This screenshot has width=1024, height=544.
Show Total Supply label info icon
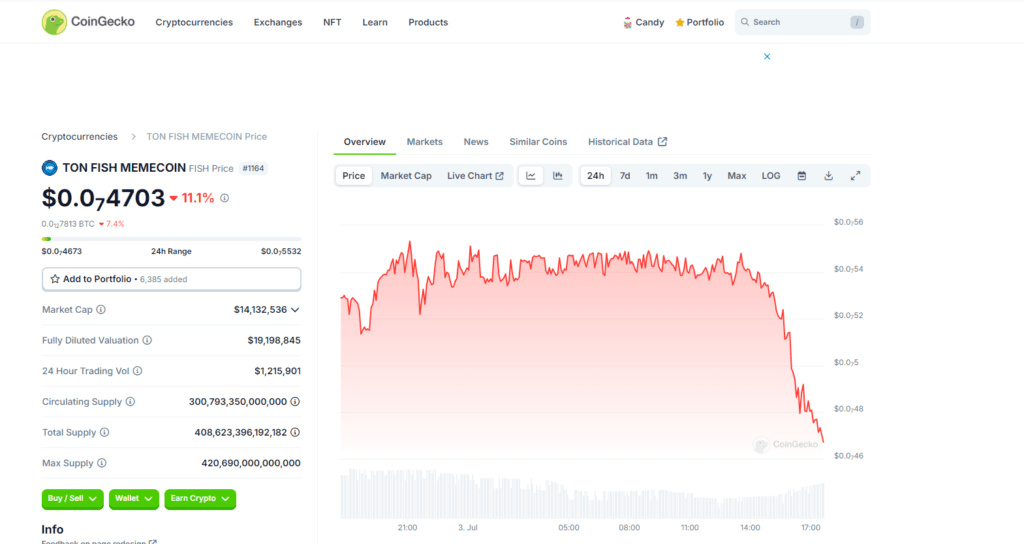[104, 432]
